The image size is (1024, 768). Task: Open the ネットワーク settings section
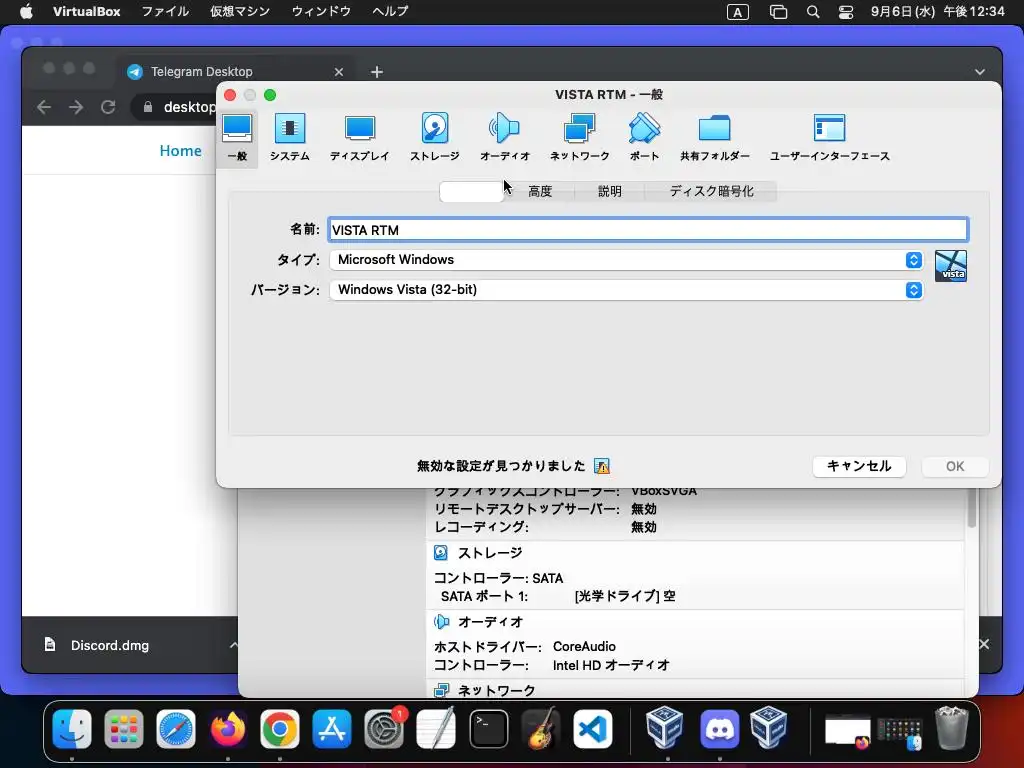click(579, 137)
